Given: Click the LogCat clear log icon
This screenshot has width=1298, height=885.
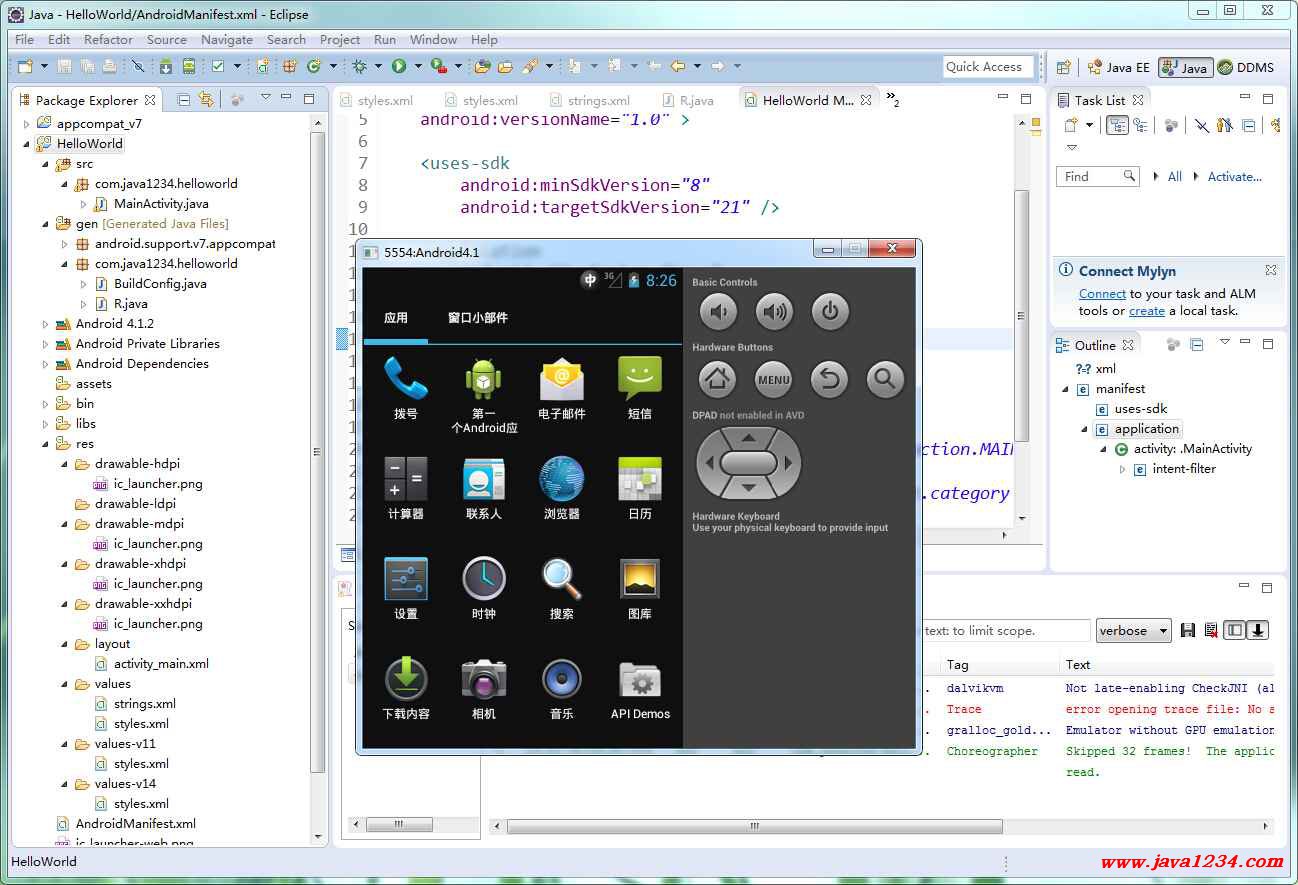Looking at the screenshot, I should (1211, 630).
